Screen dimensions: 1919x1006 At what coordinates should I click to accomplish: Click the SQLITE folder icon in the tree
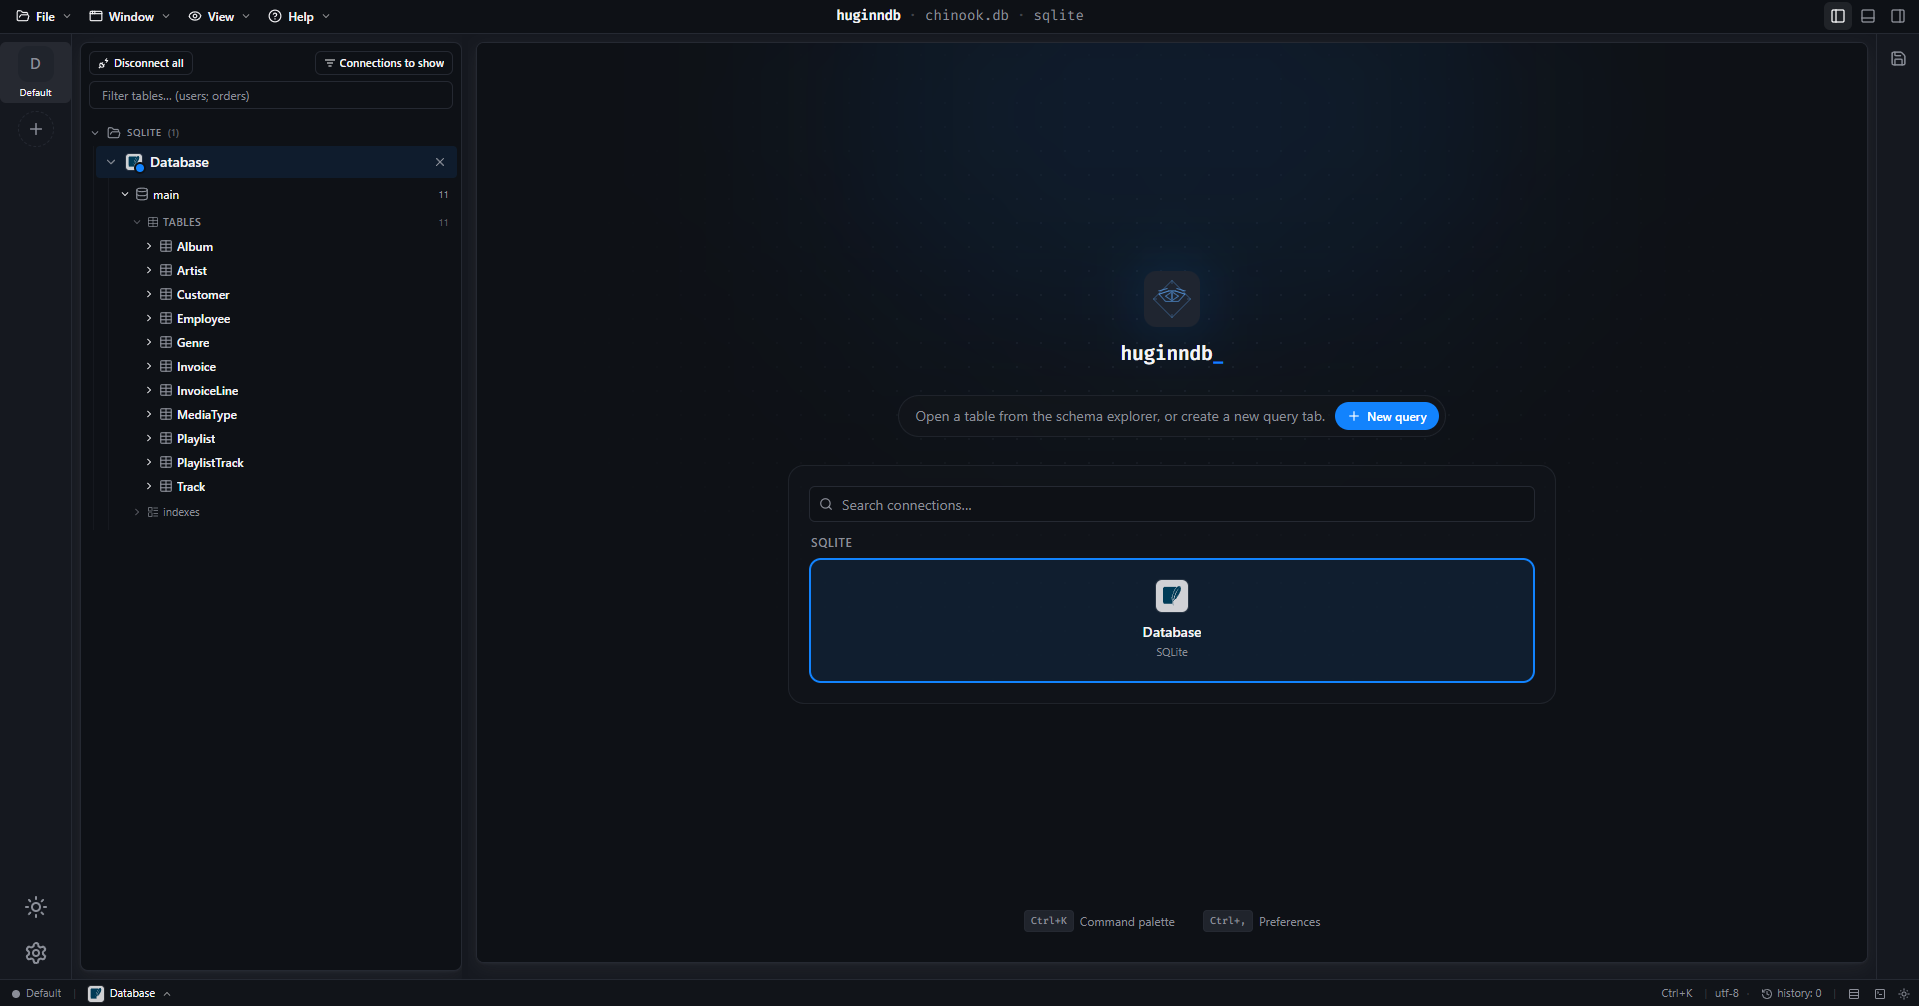click(x=114, y=132)
